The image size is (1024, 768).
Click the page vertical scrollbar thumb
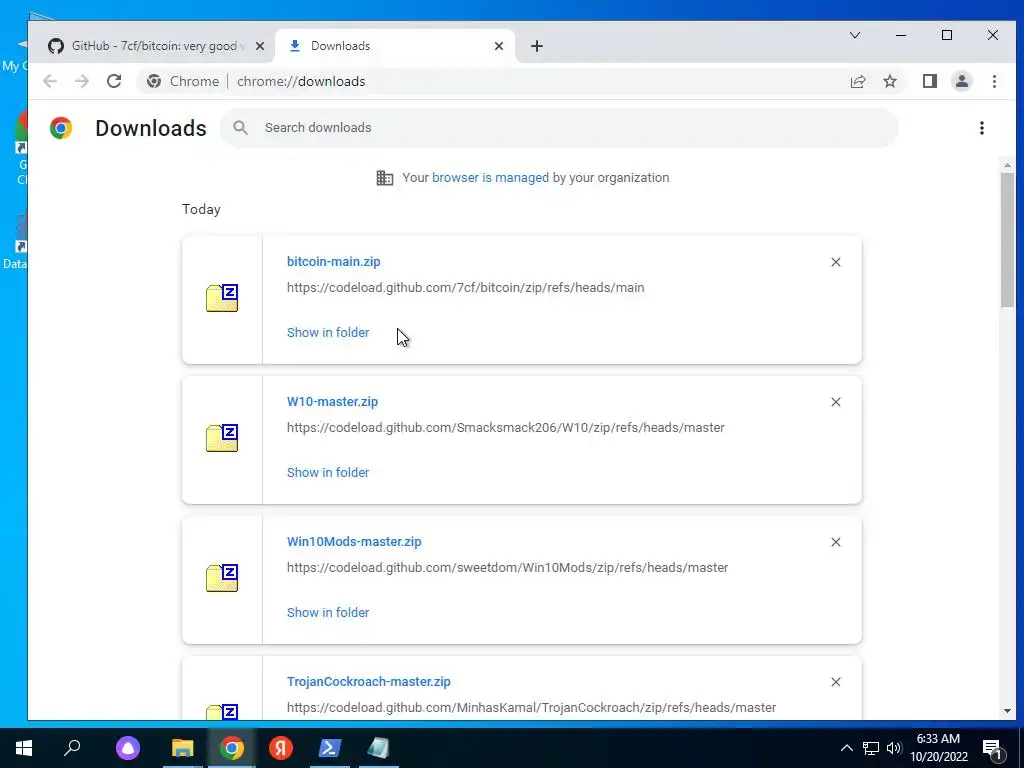point(1007,239)
